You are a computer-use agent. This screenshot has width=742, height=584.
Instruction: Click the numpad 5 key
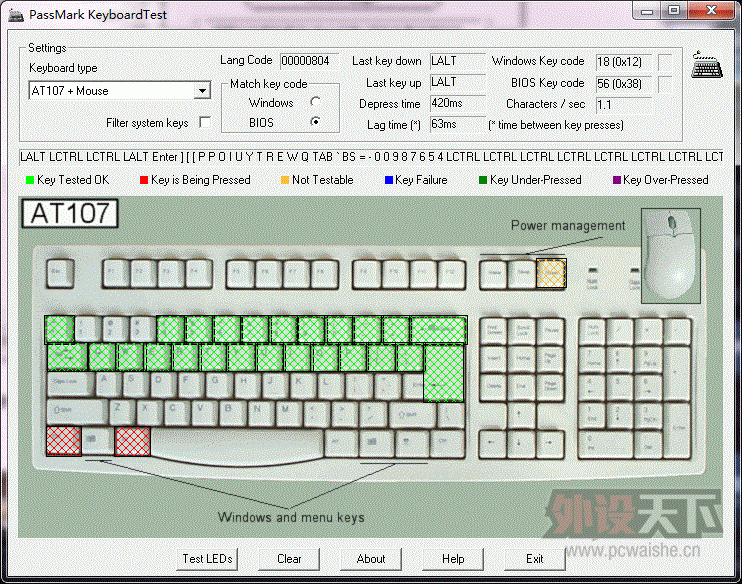tap(621, 388)
